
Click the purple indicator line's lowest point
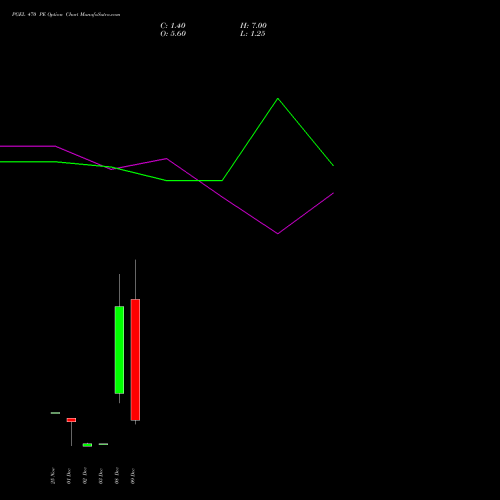[x=278, y=233]
